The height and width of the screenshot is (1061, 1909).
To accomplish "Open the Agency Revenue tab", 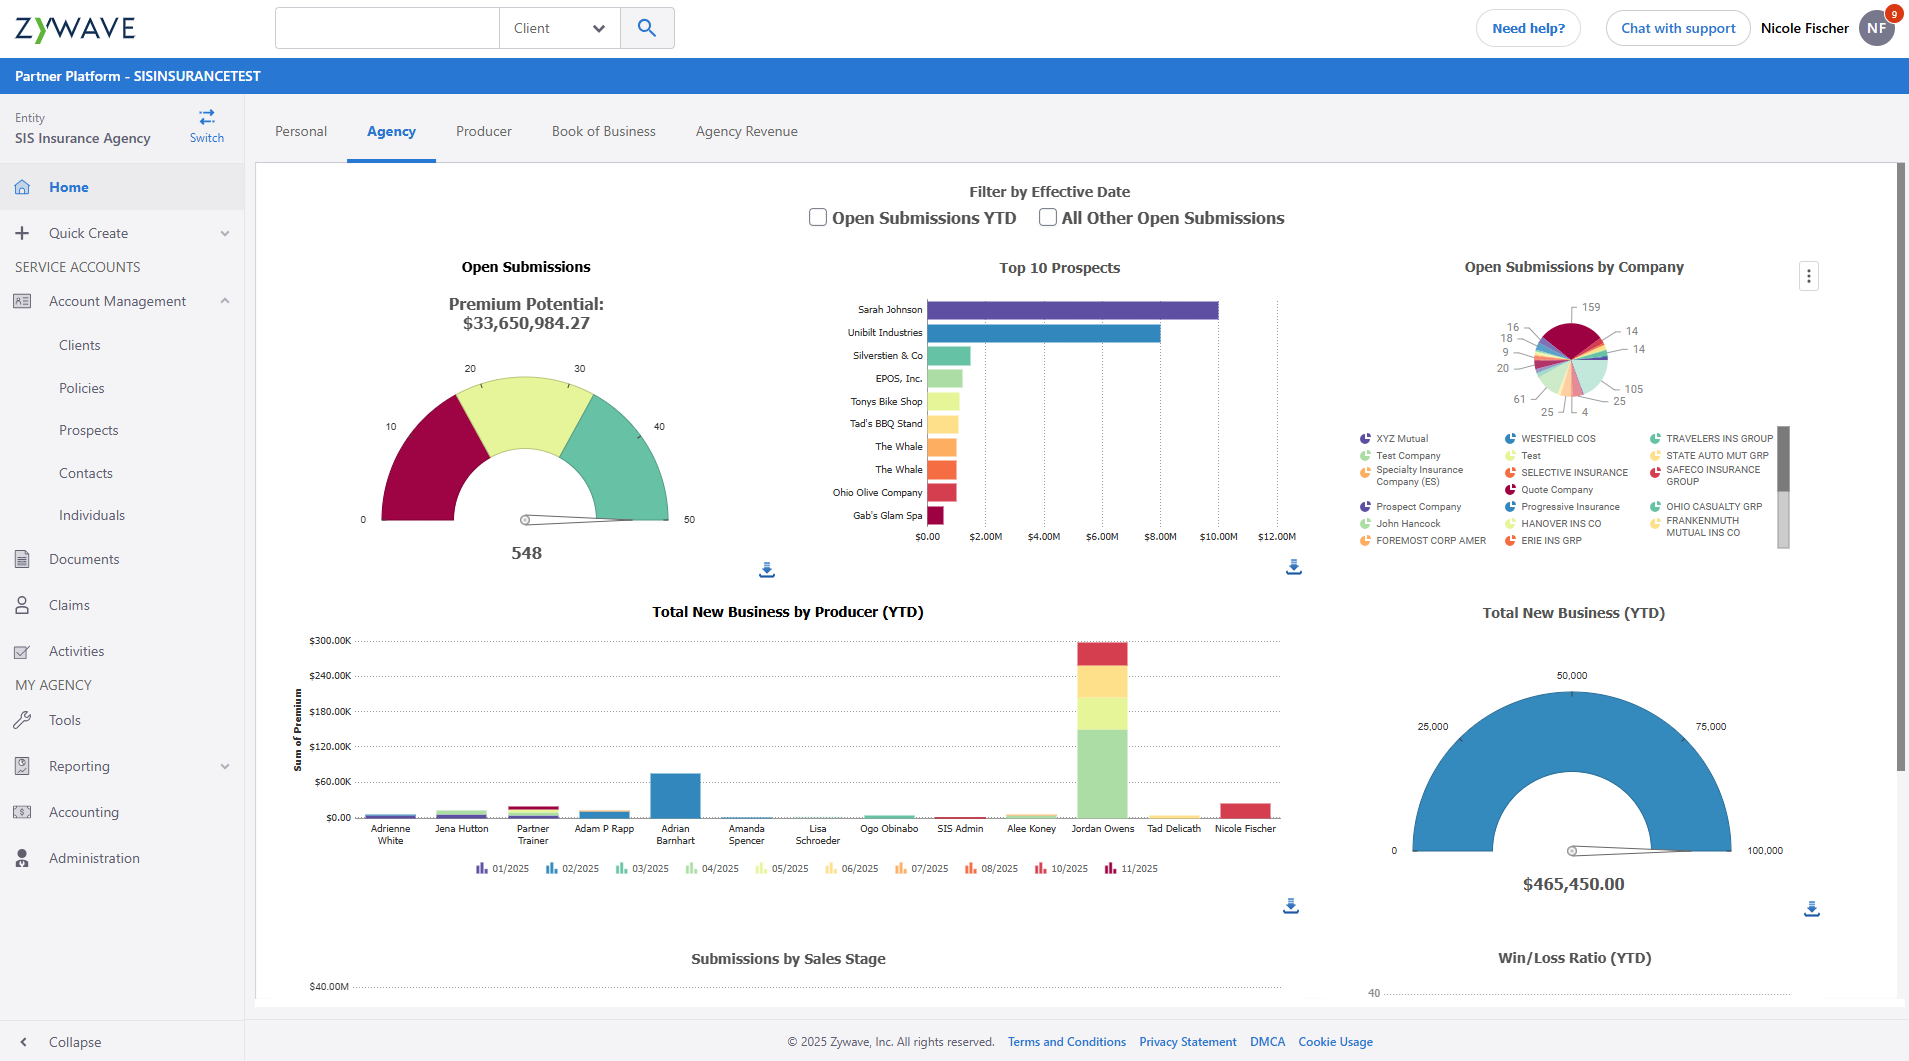I will coord(747,131).
